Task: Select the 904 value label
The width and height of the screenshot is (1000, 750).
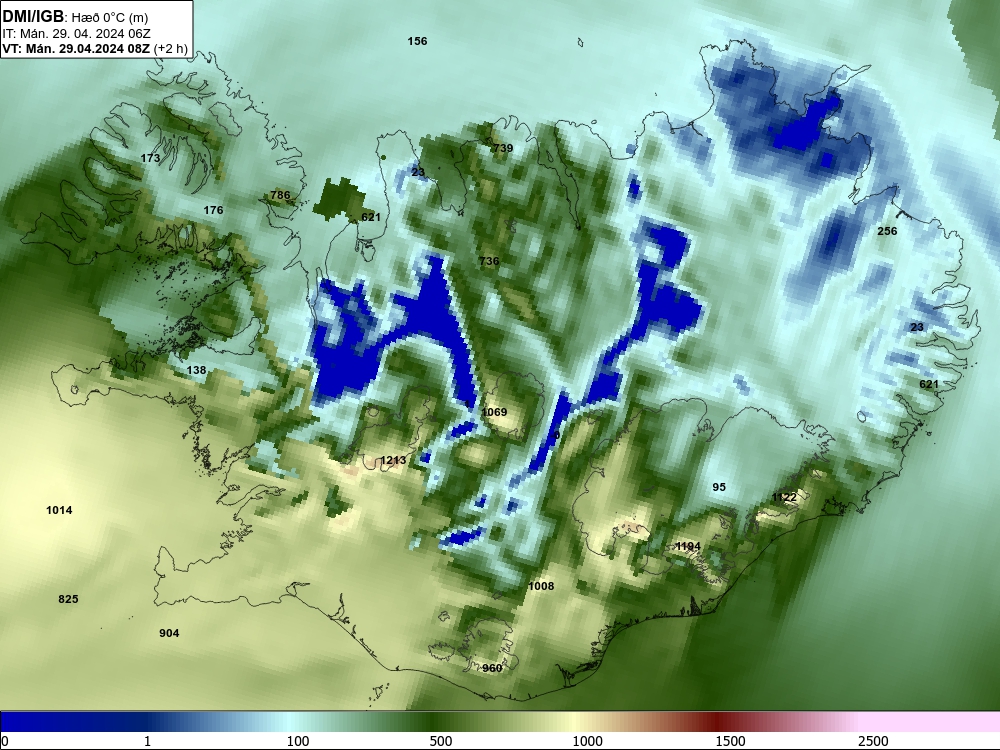Action: [169, 633]
